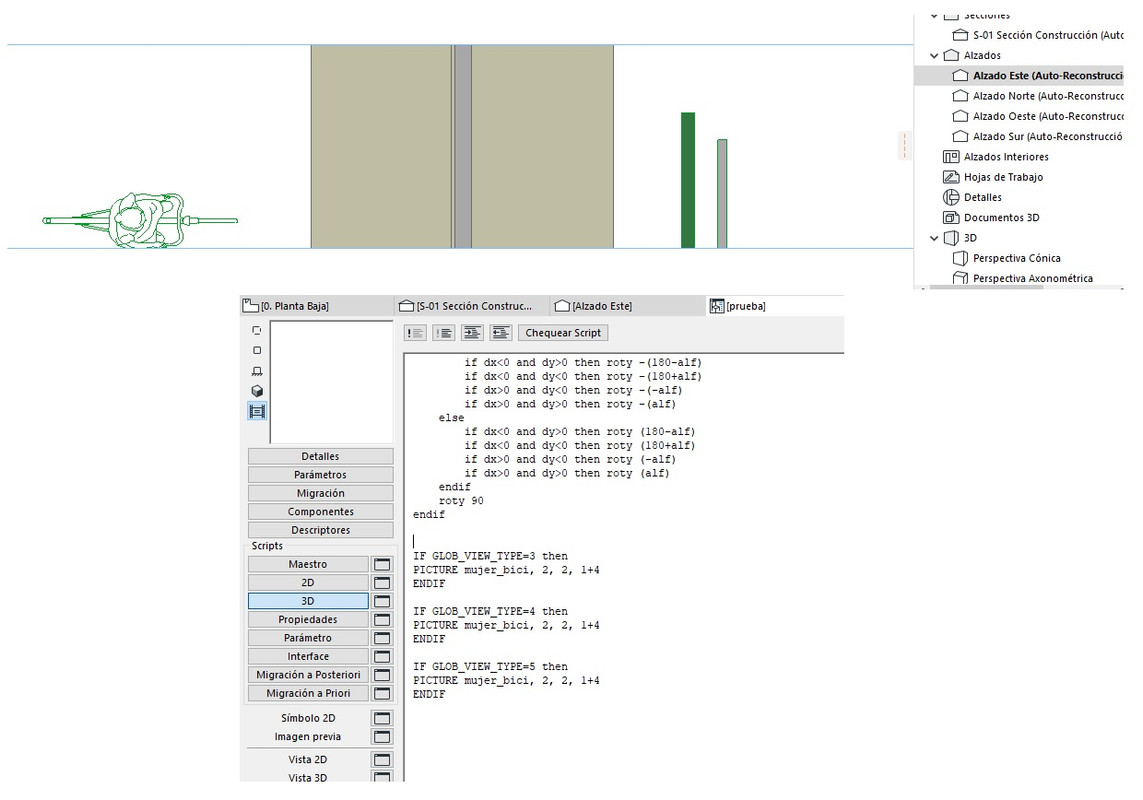The height and width of the screenshot is (800, 1143).
Task: Click the increase indent icon
Action: point(472,333)
